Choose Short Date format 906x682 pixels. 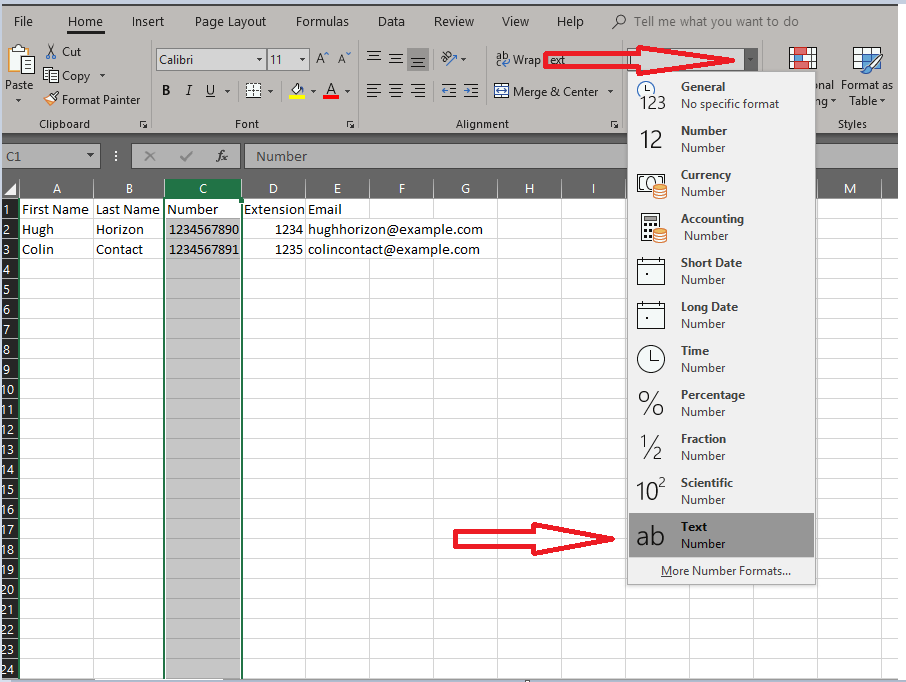(721, 270)
